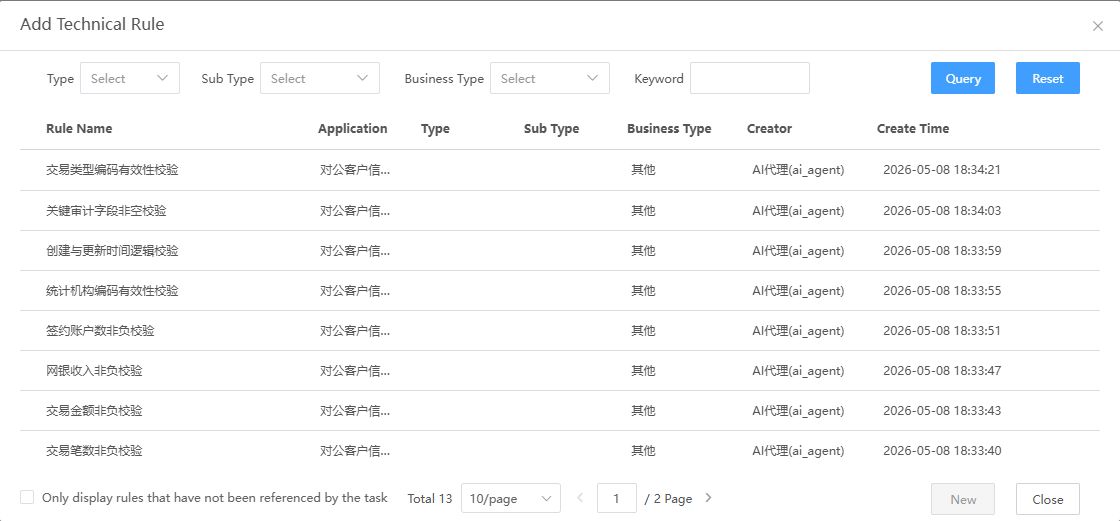The width and height of the screenshot is (1120, 521).
Task: Select rule 交易笔数非负校验
Action: coord(94,451)
